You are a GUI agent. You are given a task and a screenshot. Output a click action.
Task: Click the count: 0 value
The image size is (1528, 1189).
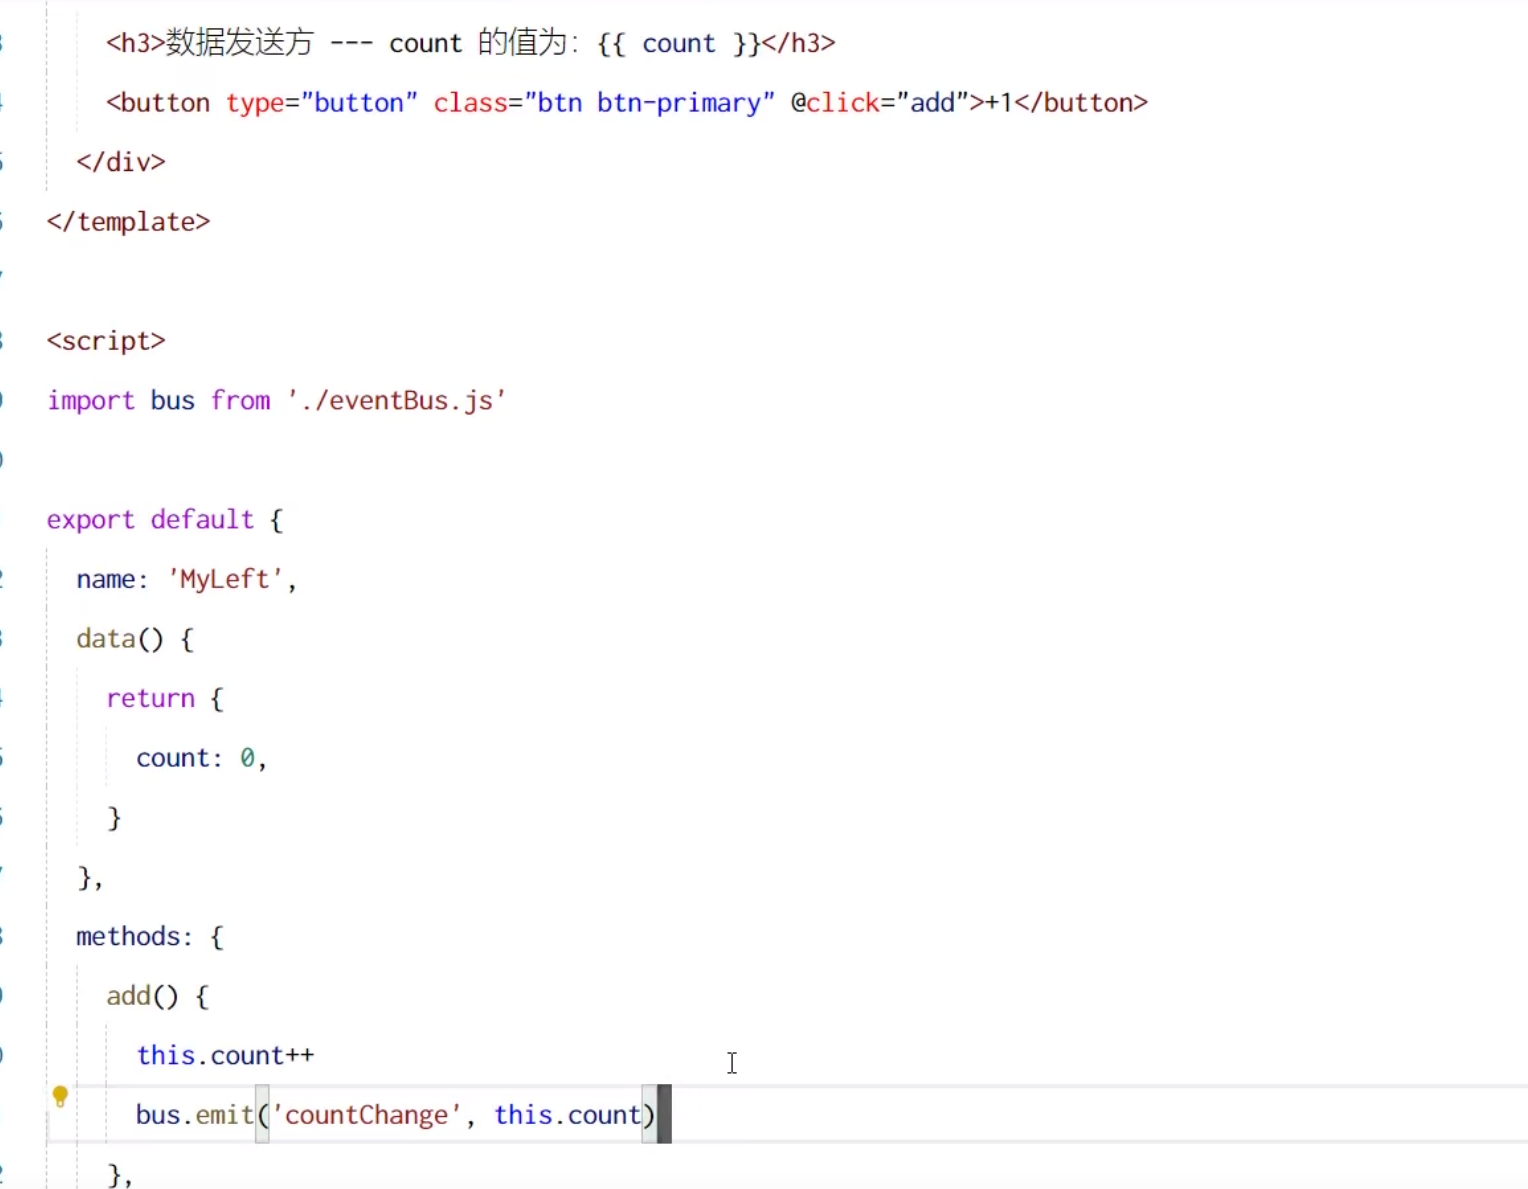pyautogui.click(x=247, y=758)
